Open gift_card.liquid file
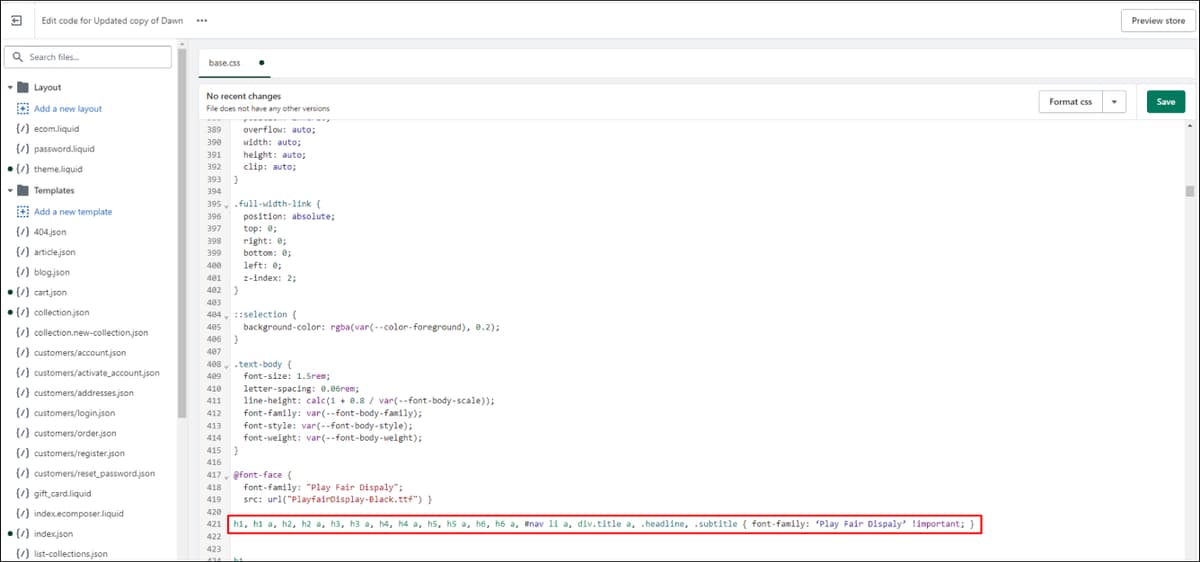 click(x=62, y=493)
